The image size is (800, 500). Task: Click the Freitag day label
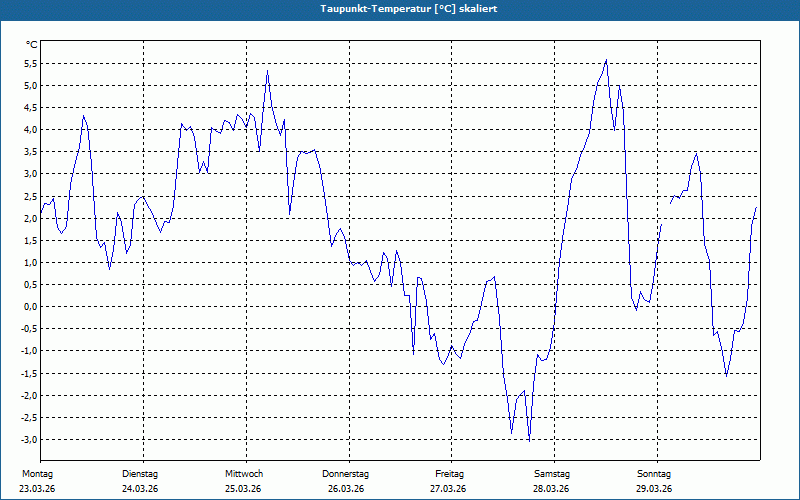449,474
